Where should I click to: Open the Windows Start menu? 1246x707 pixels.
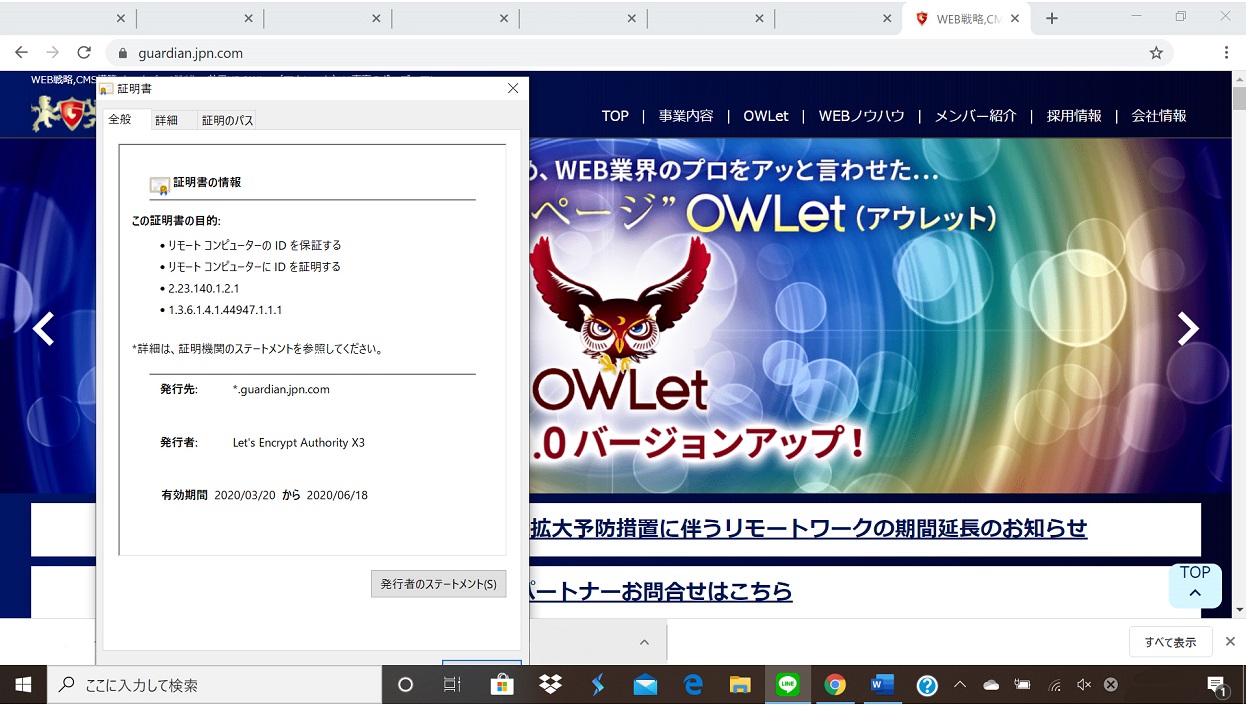[23, 685]
